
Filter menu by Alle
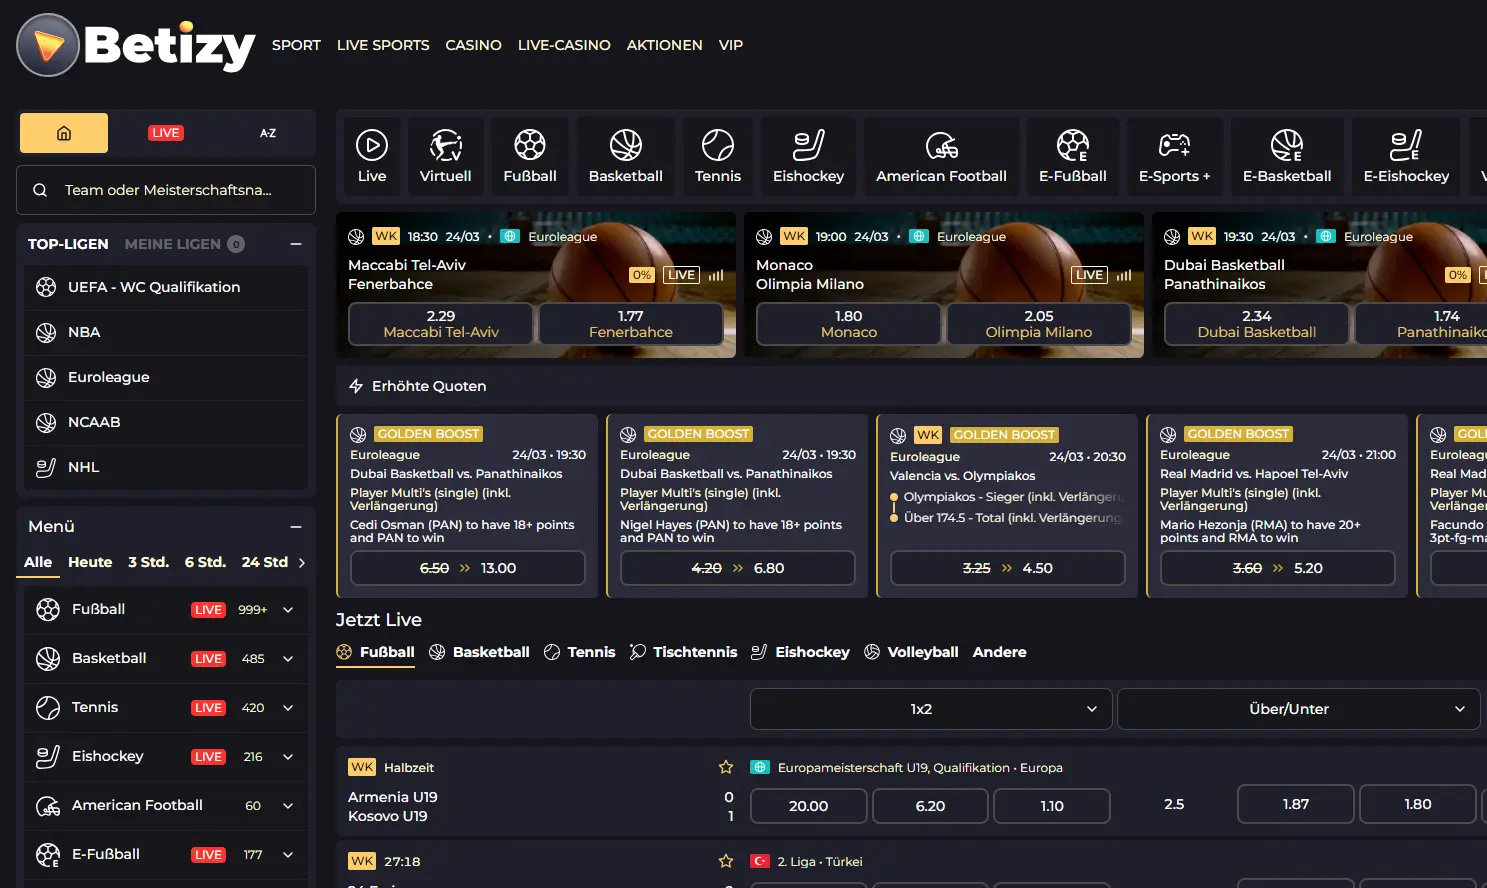coord(38,562)
